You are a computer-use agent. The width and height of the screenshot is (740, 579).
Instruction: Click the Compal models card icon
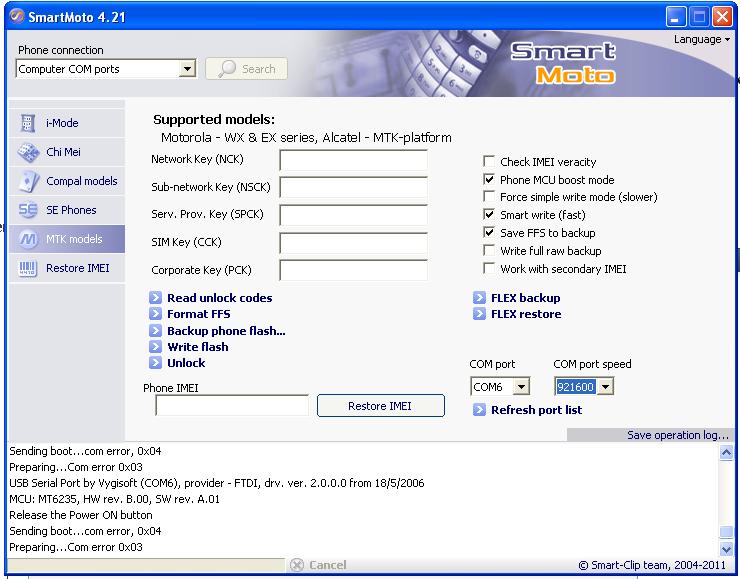29,181
